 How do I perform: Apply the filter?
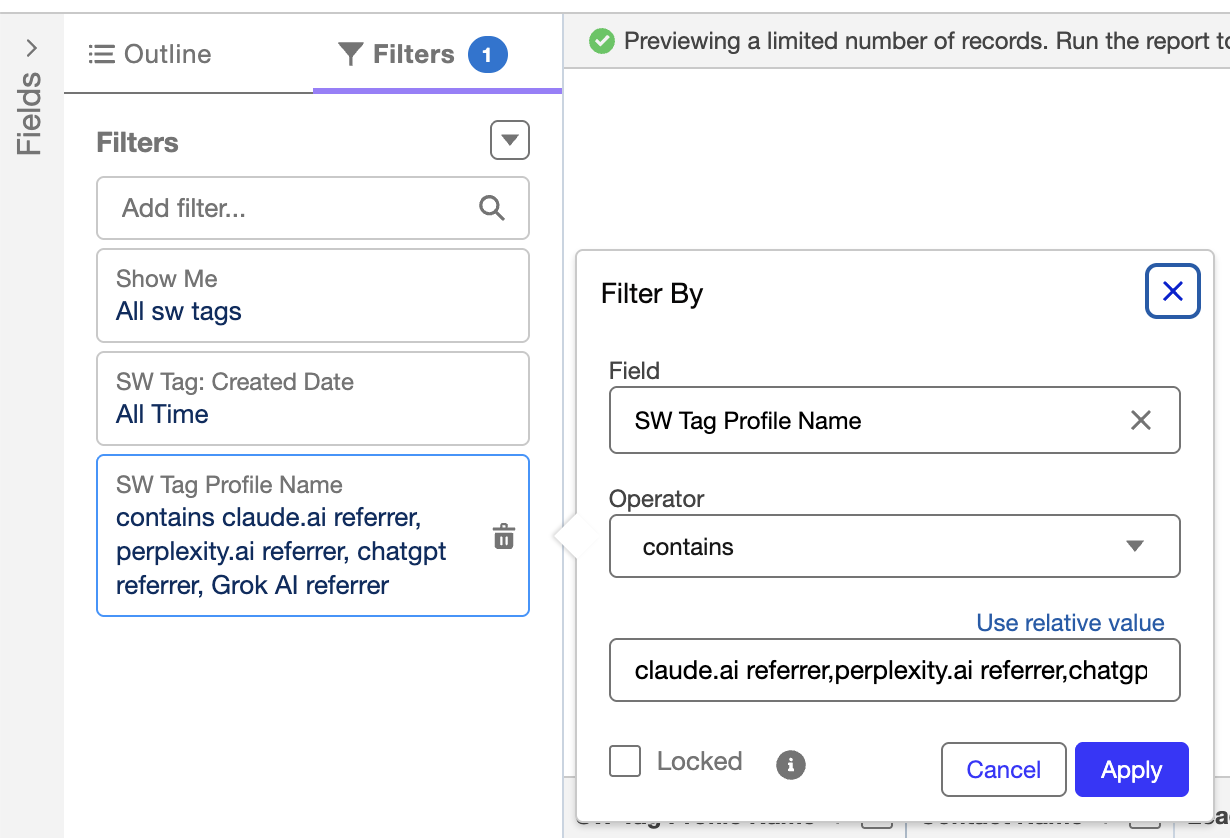click(1132, 769)
